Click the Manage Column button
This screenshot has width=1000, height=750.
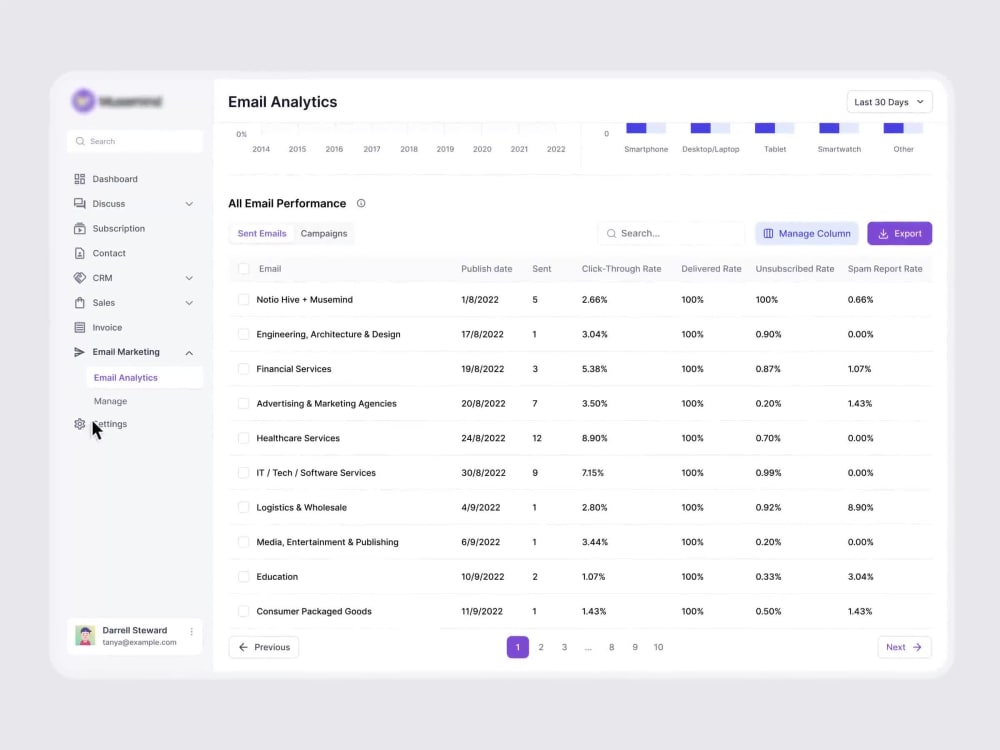[807, 233]
